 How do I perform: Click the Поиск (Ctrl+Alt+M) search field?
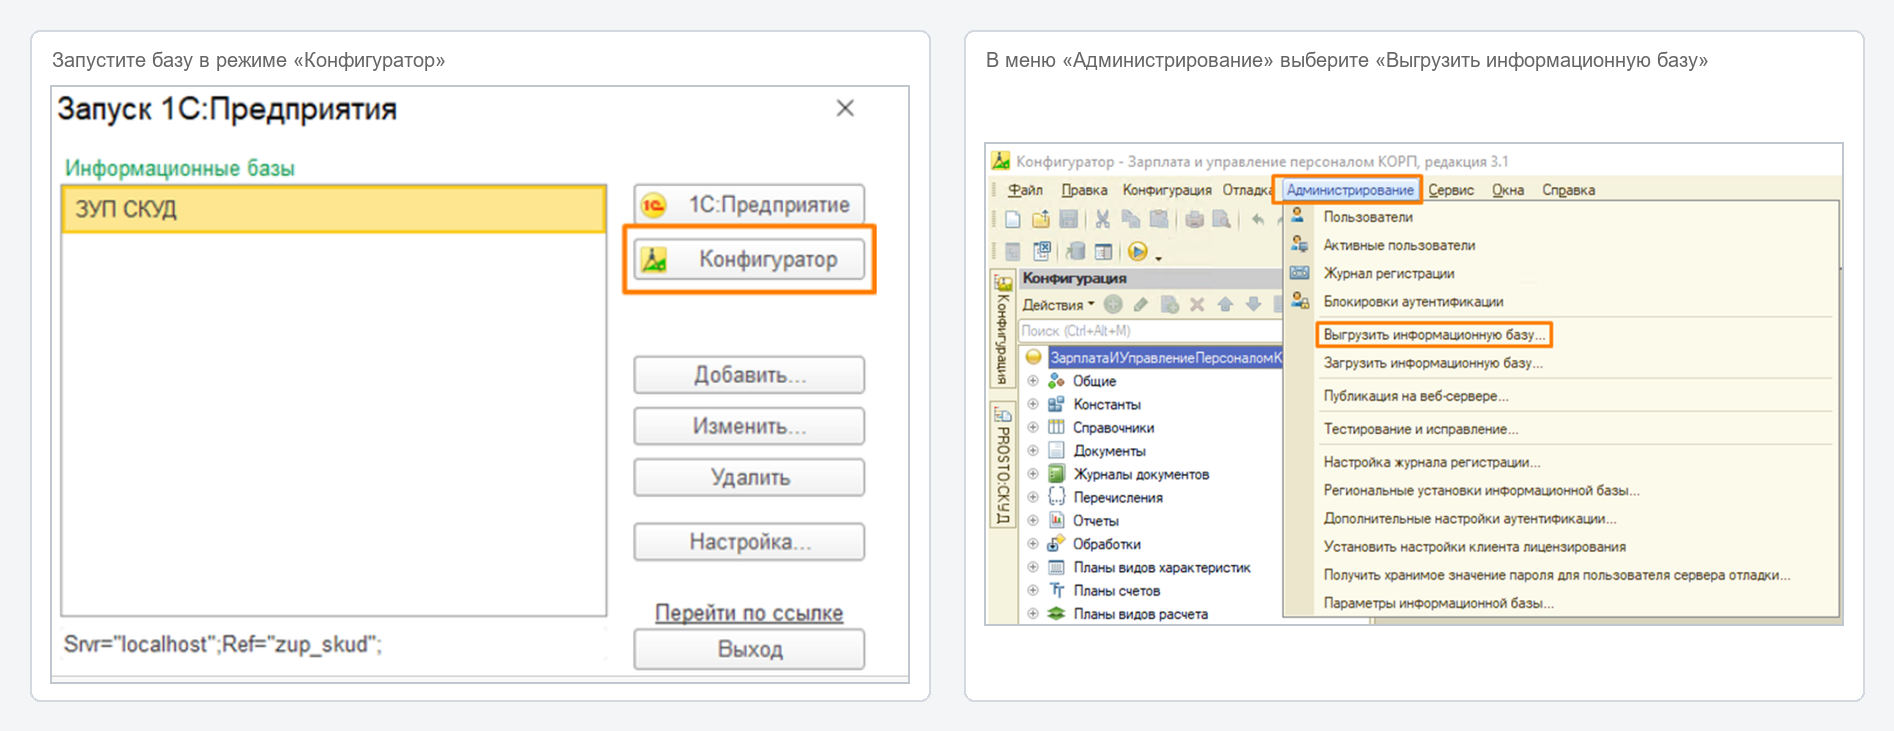pyautogui.click(x=1150, y=331)
